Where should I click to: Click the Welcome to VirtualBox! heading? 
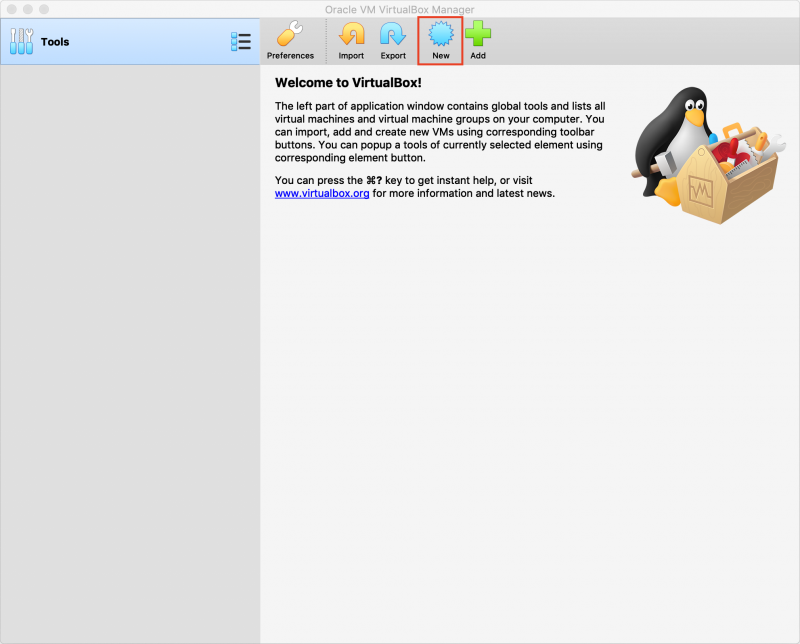click(348, 83)
